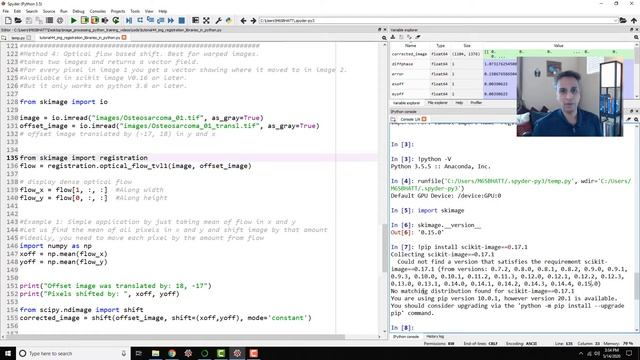Sort variables by Type column header
640x360 pixels.
point(440,46)
